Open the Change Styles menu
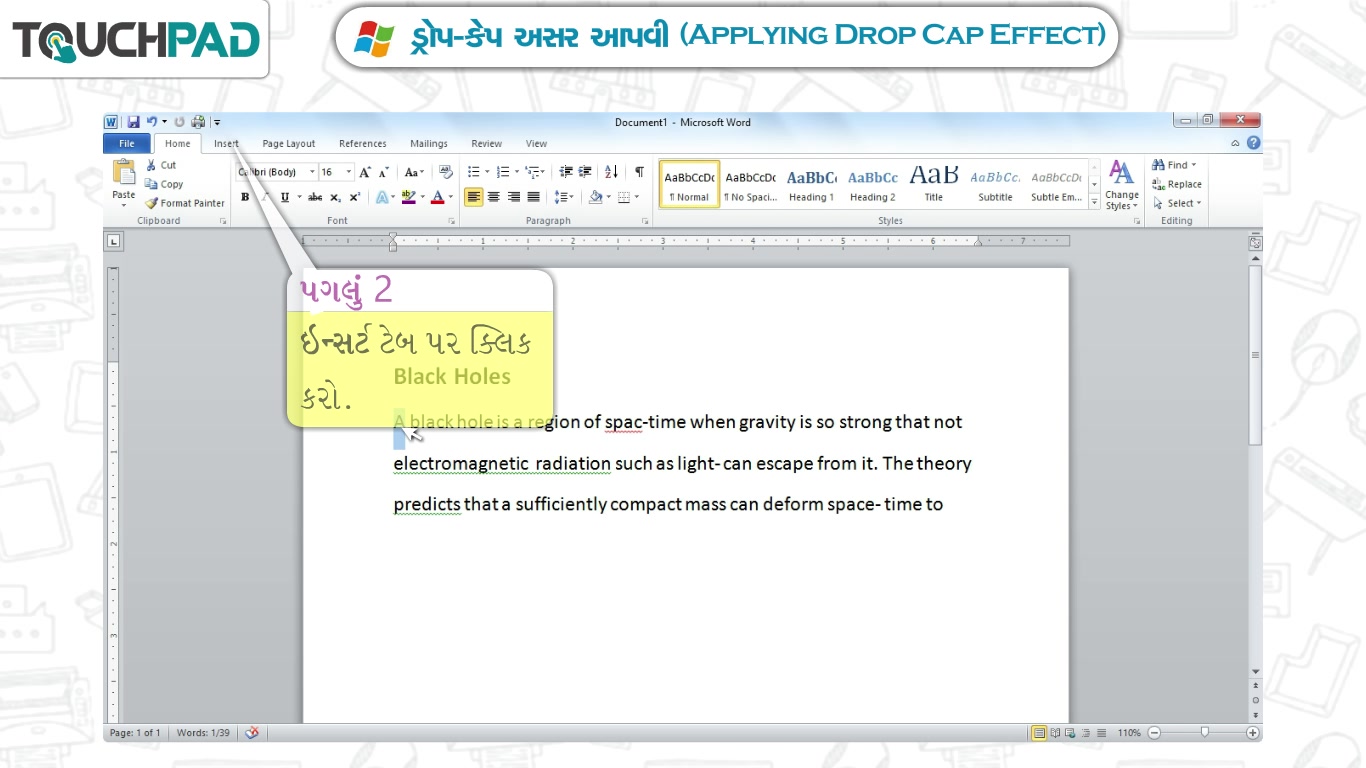 [x=1122, y=185]
